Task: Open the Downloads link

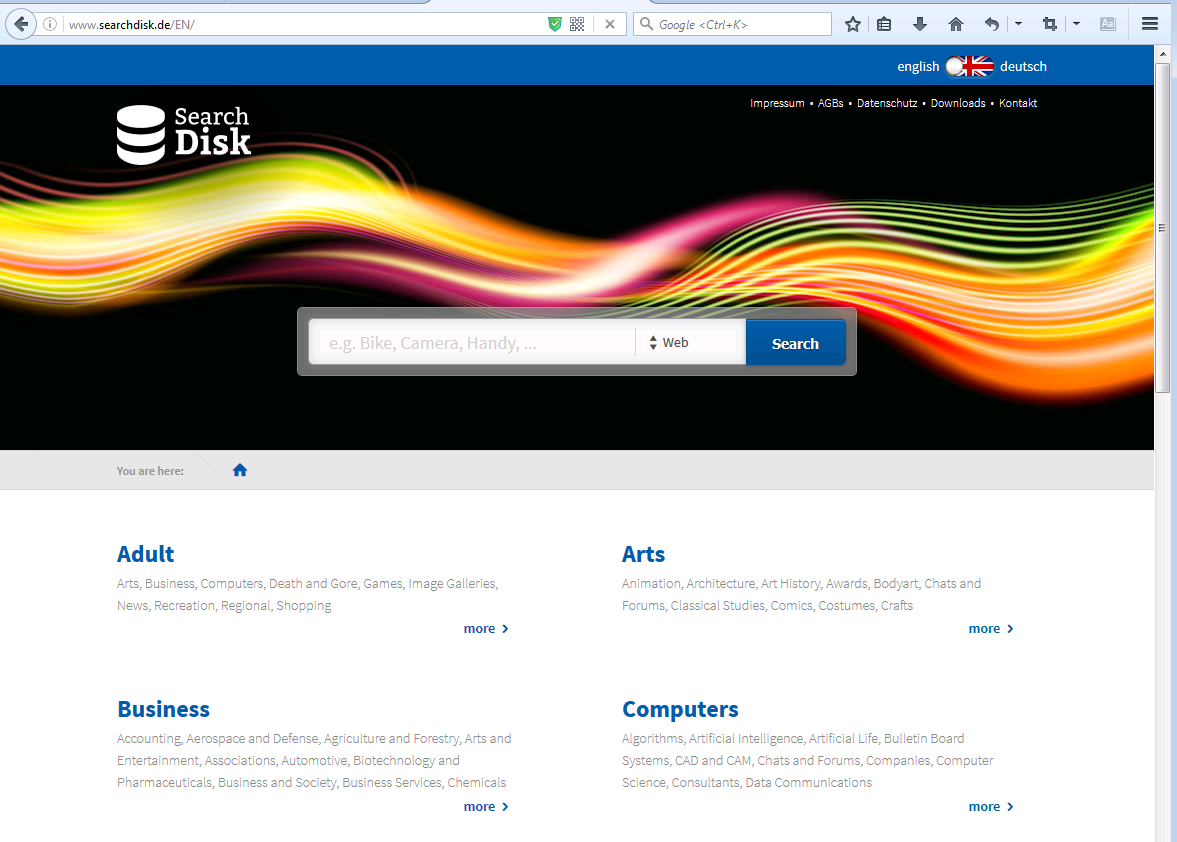Action: pos(958,104)
